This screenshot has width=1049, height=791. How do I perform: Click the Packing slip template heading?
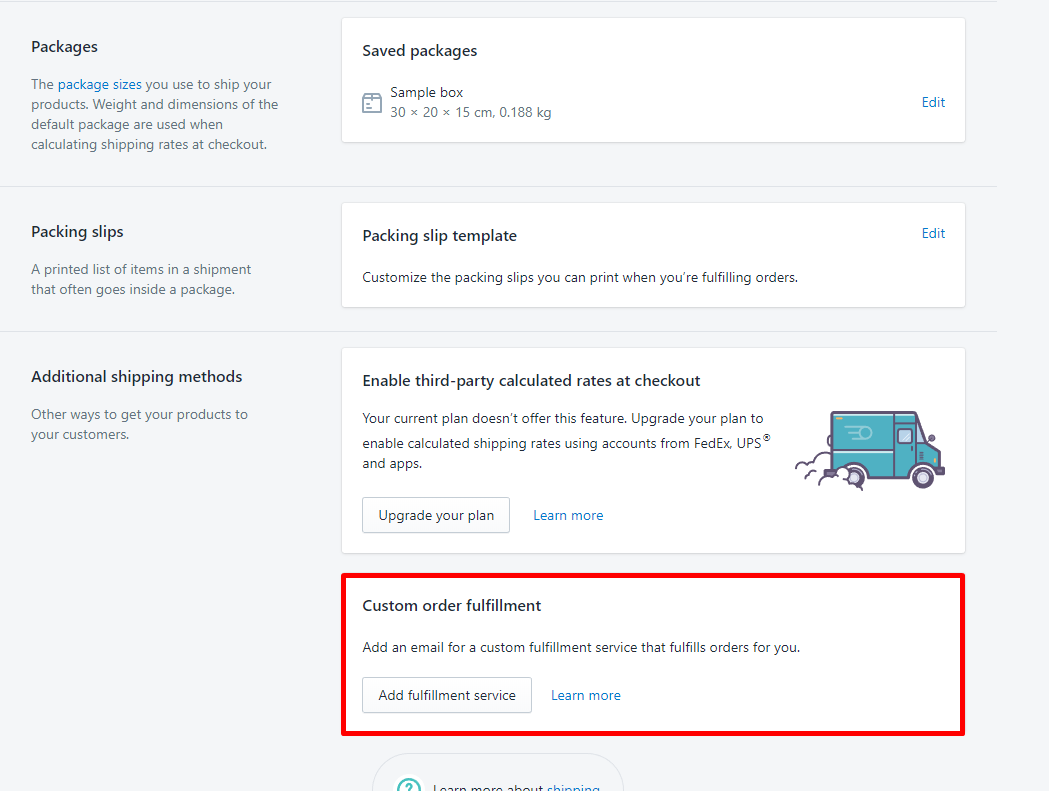440,236
